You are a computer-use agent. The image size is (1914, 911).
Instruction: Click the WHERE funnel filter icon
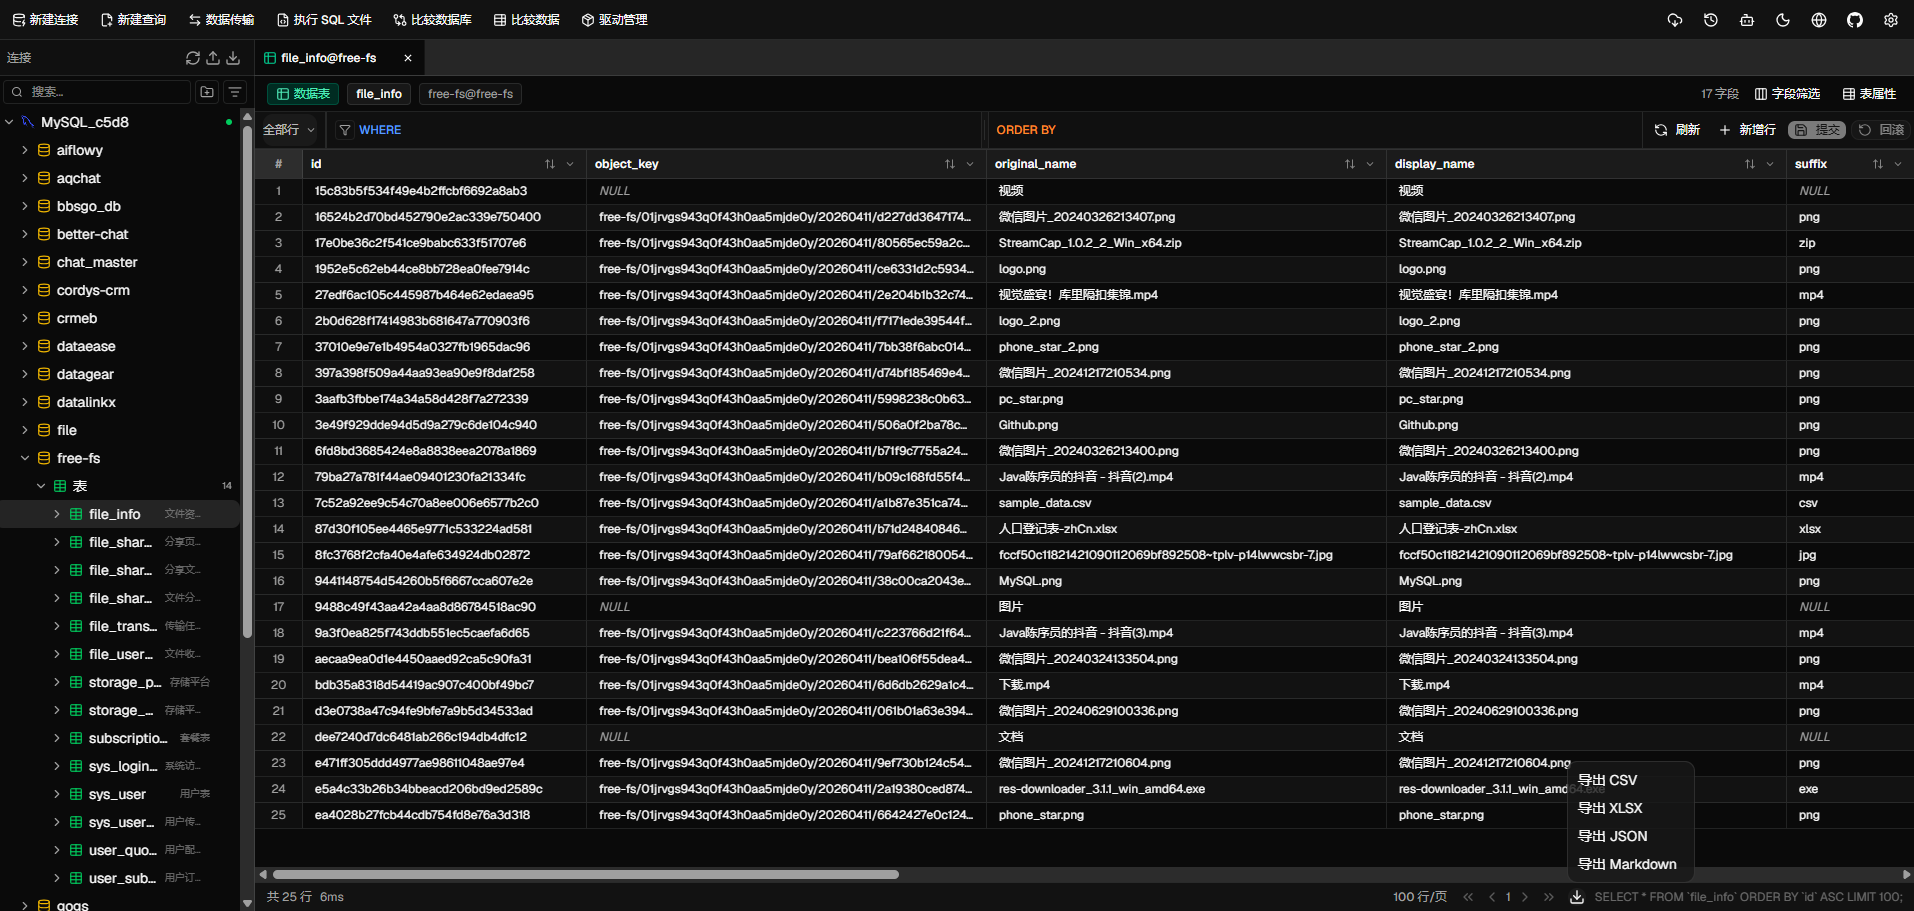point(345,130)
